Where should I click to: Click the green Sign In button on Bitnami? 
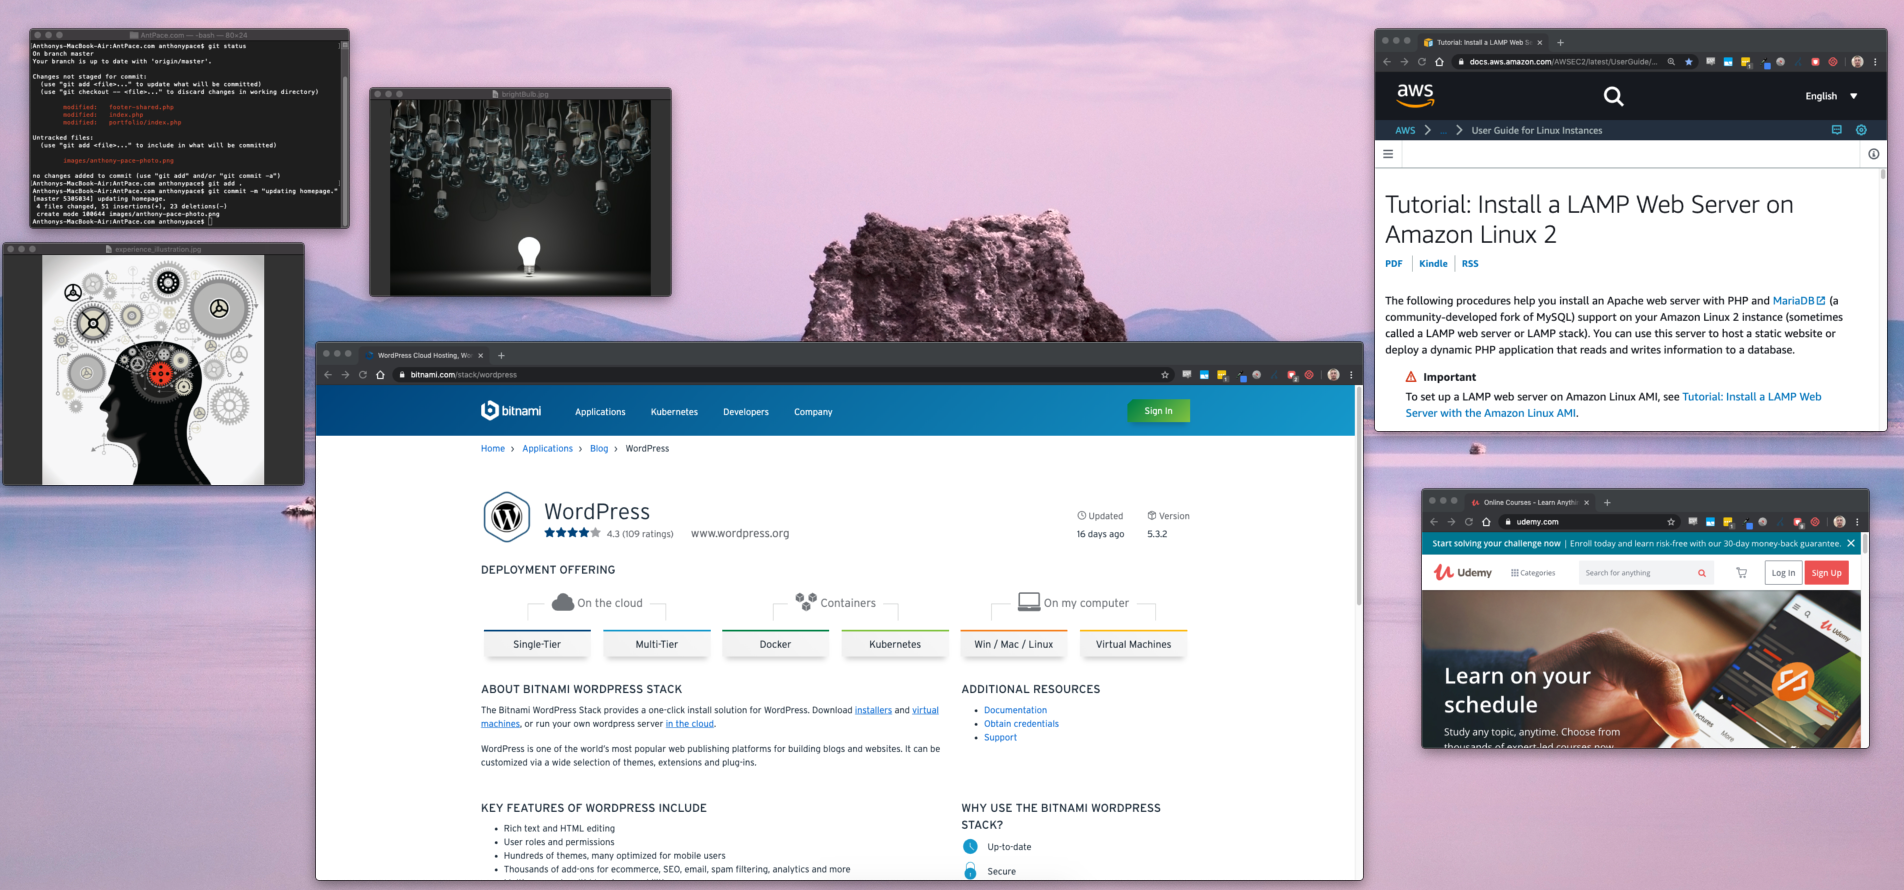pyautogui.click(x=1158, y=411)
